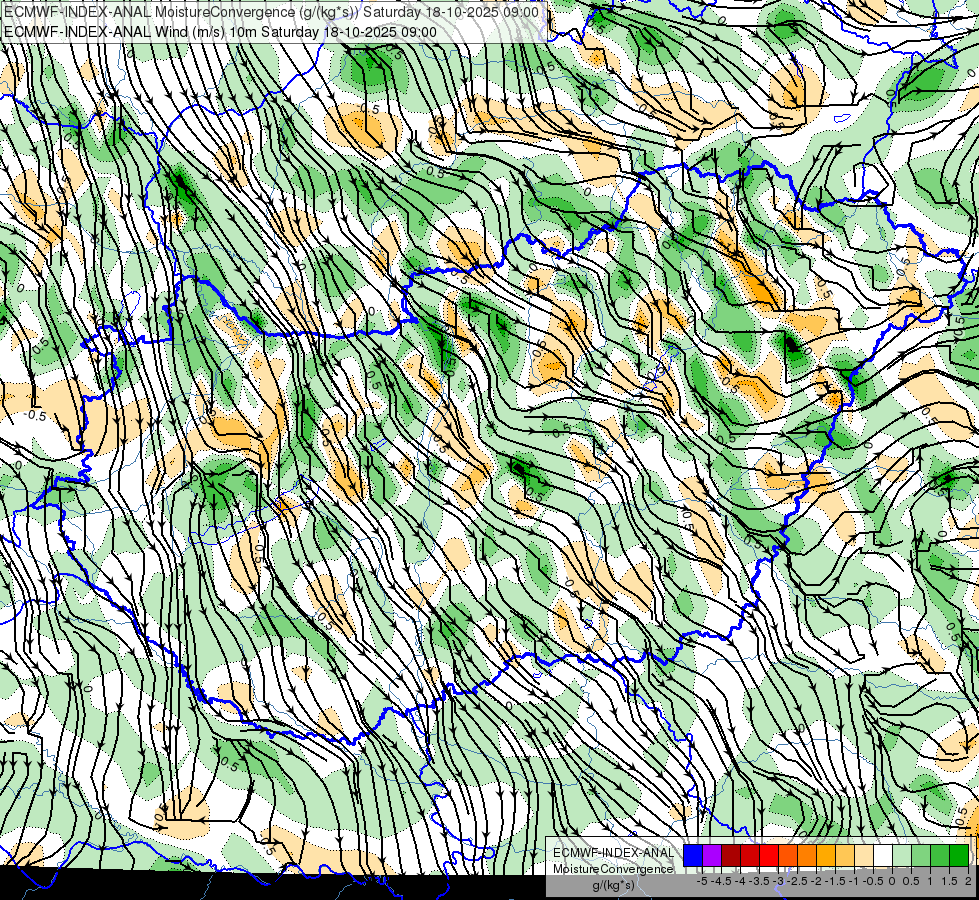Click the light orange legend swatch (-1.5 to -1)
This screenshot has width=979, height=900.
(845, 856)
